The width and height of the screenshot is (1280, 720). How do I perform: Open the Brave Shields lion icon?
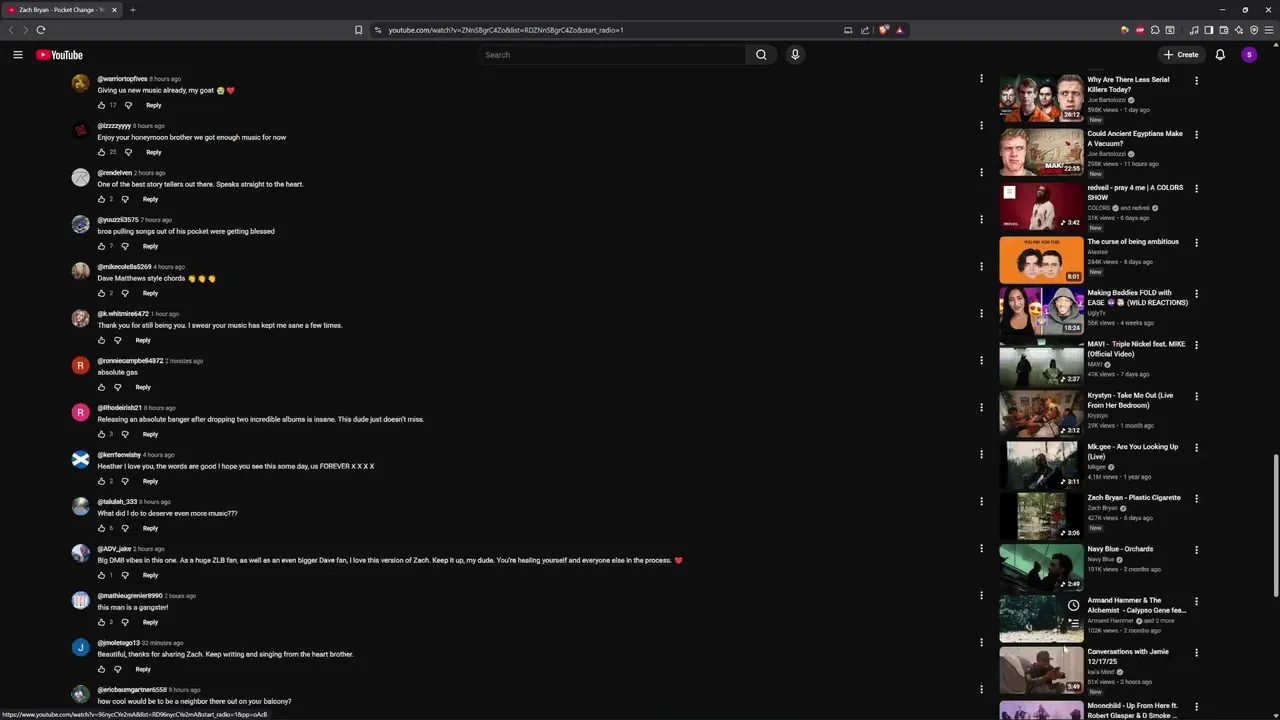(x=883, y=30)
